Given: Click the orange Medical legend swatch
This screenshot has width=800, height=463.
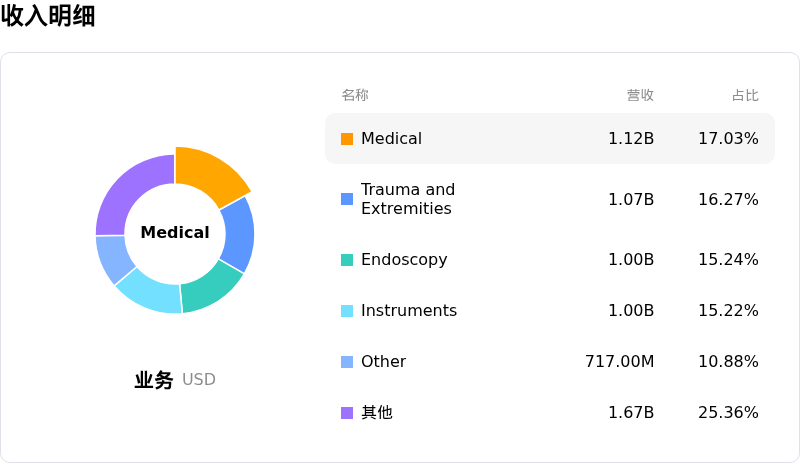Looking at the screenshot, I should (347, 139).
